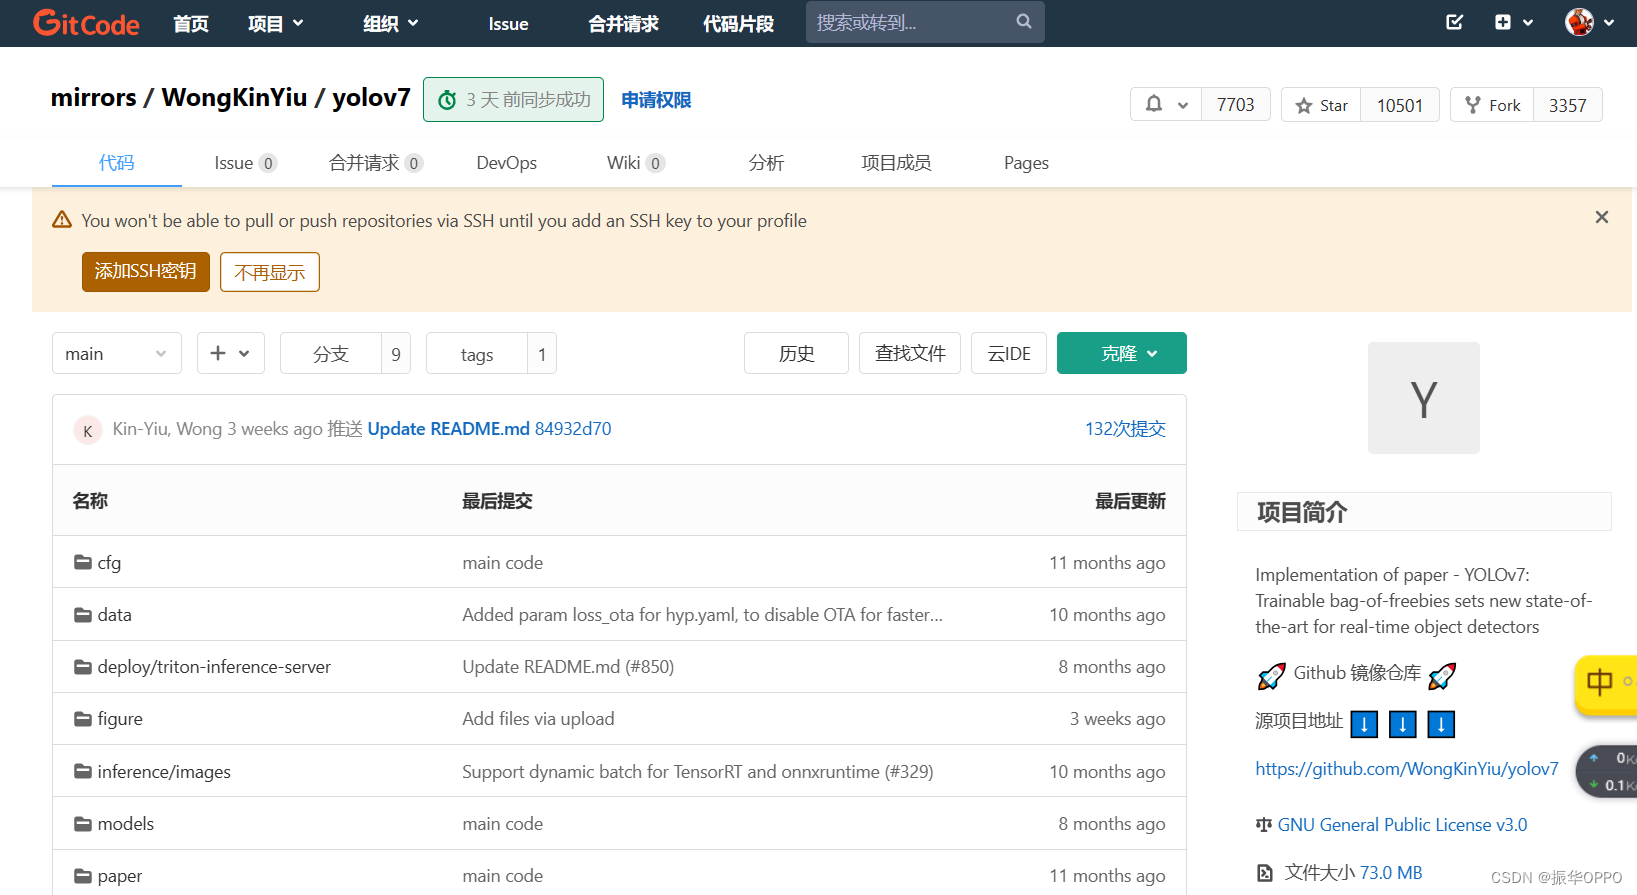Expand the 克隆 clone dropdown

[1122, 353]
